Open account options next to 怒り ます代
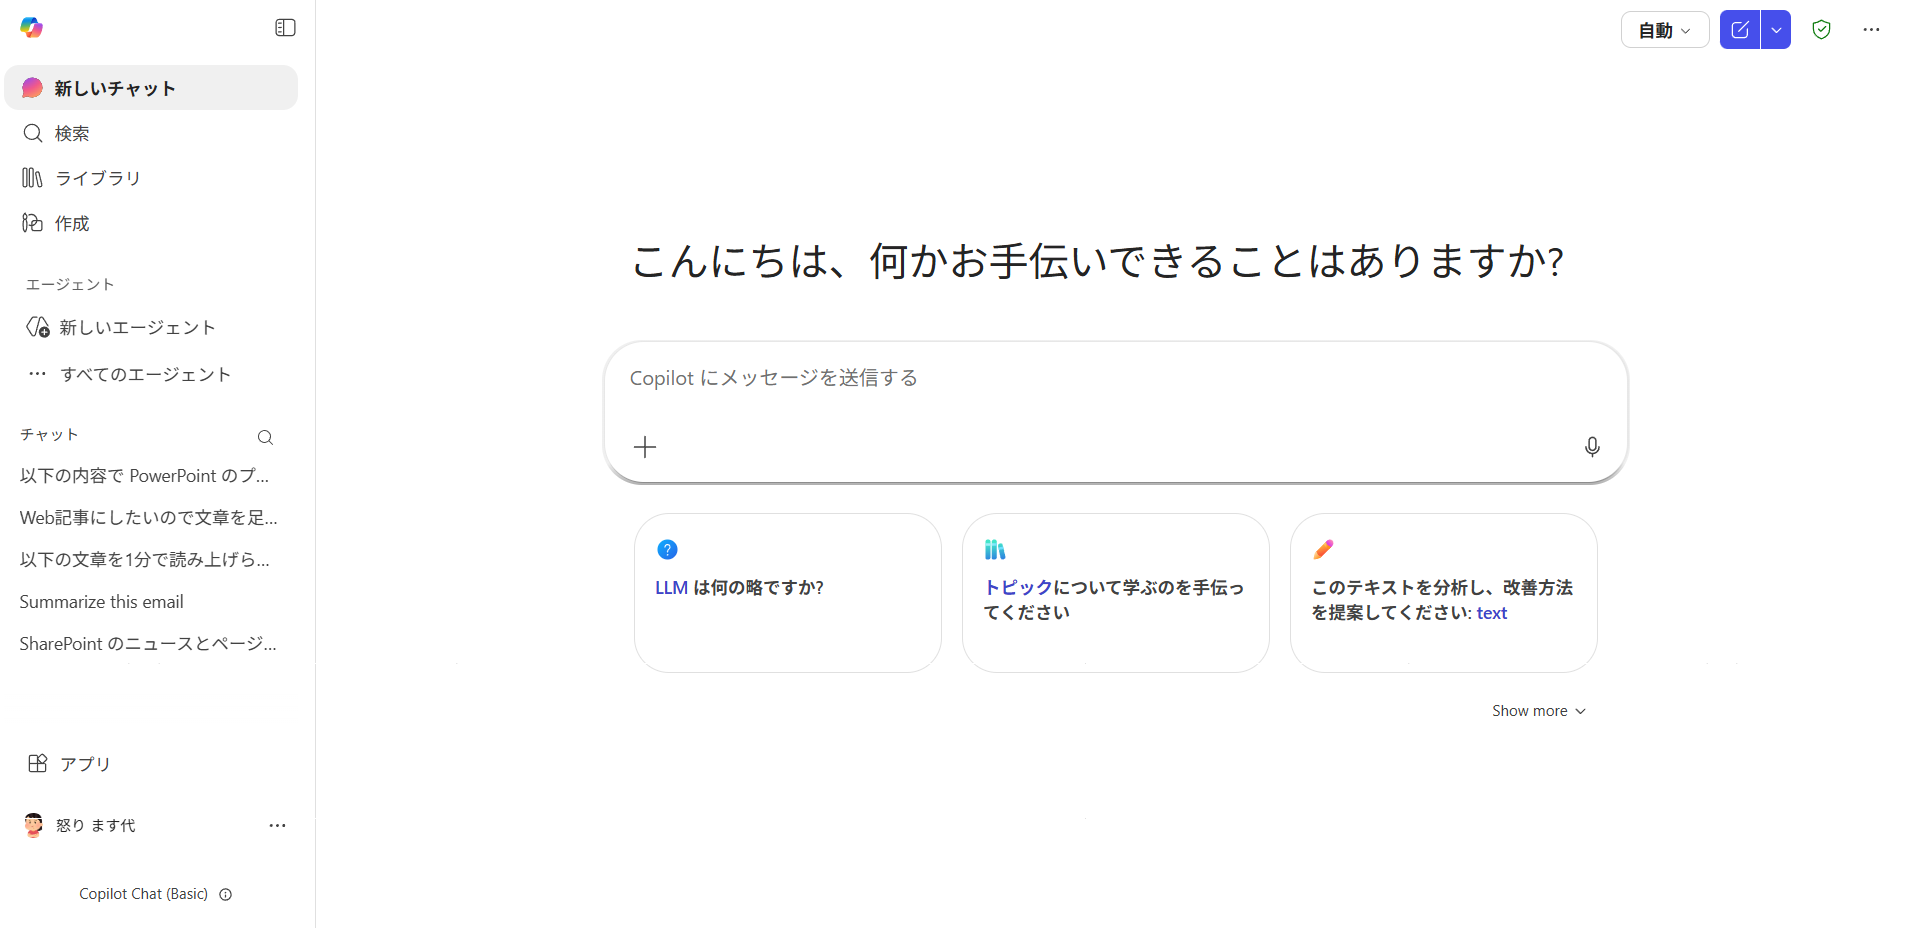 277,826
